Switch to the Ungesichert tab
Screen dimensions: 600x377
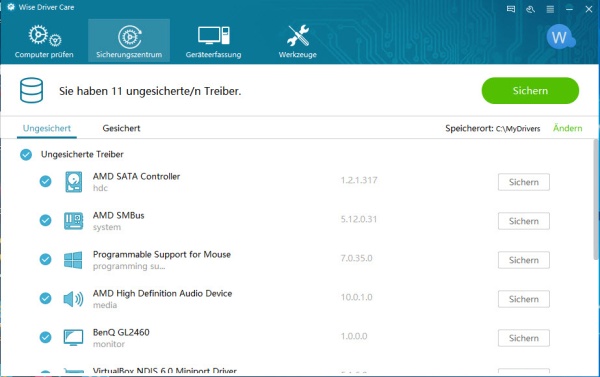47,129
